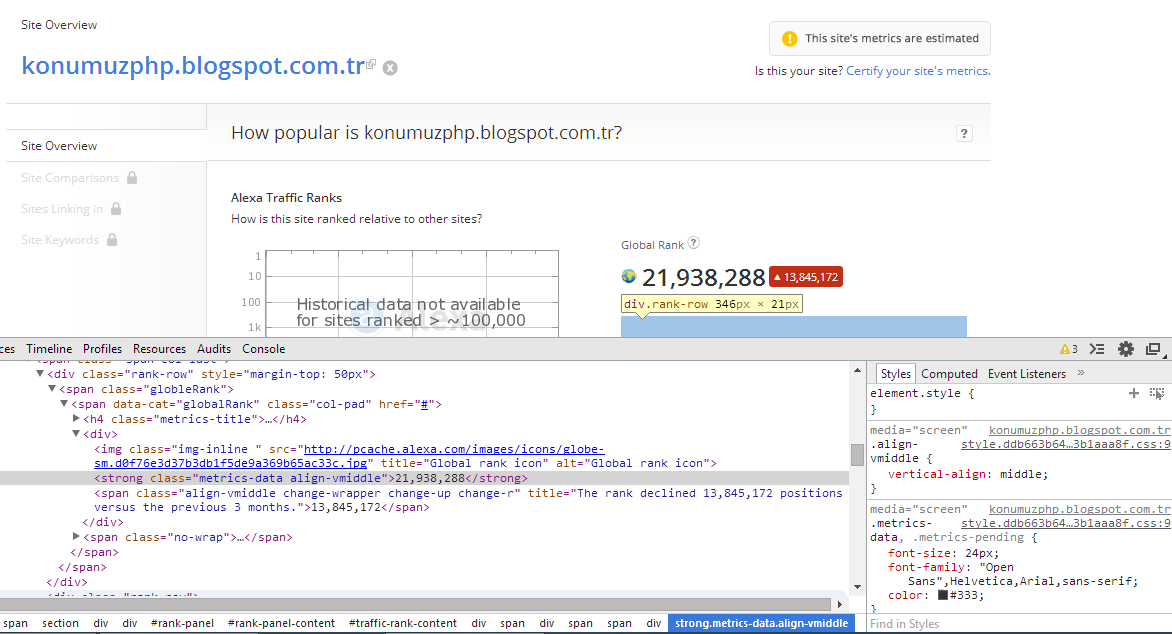
Task: Expand the h4 metrics-title node
Action: click(x=75, y=419)
